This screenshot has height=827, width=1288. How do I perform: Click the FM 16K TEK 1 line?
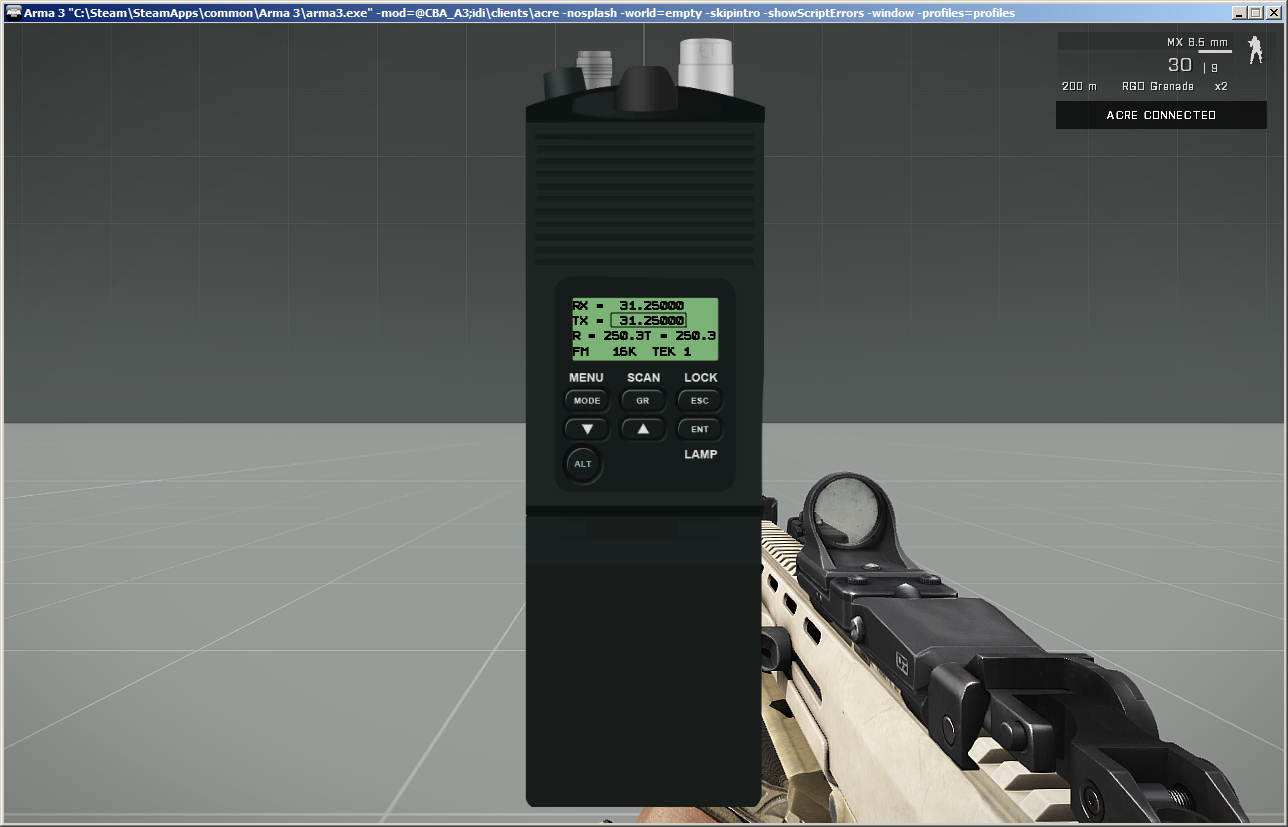[631, 352]
